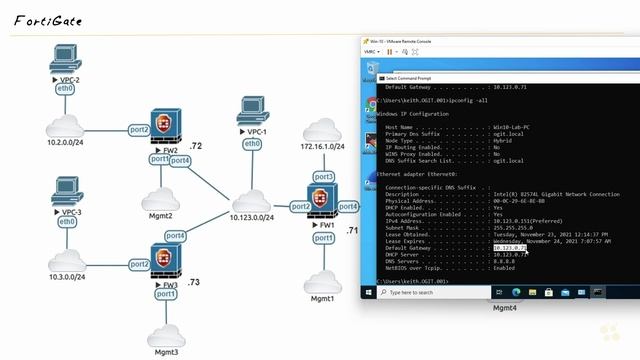This screenshot has width=640, height=360.
Task: Open Task View on the taskbar
Action: pyautogui.click(x=499, y=292)
